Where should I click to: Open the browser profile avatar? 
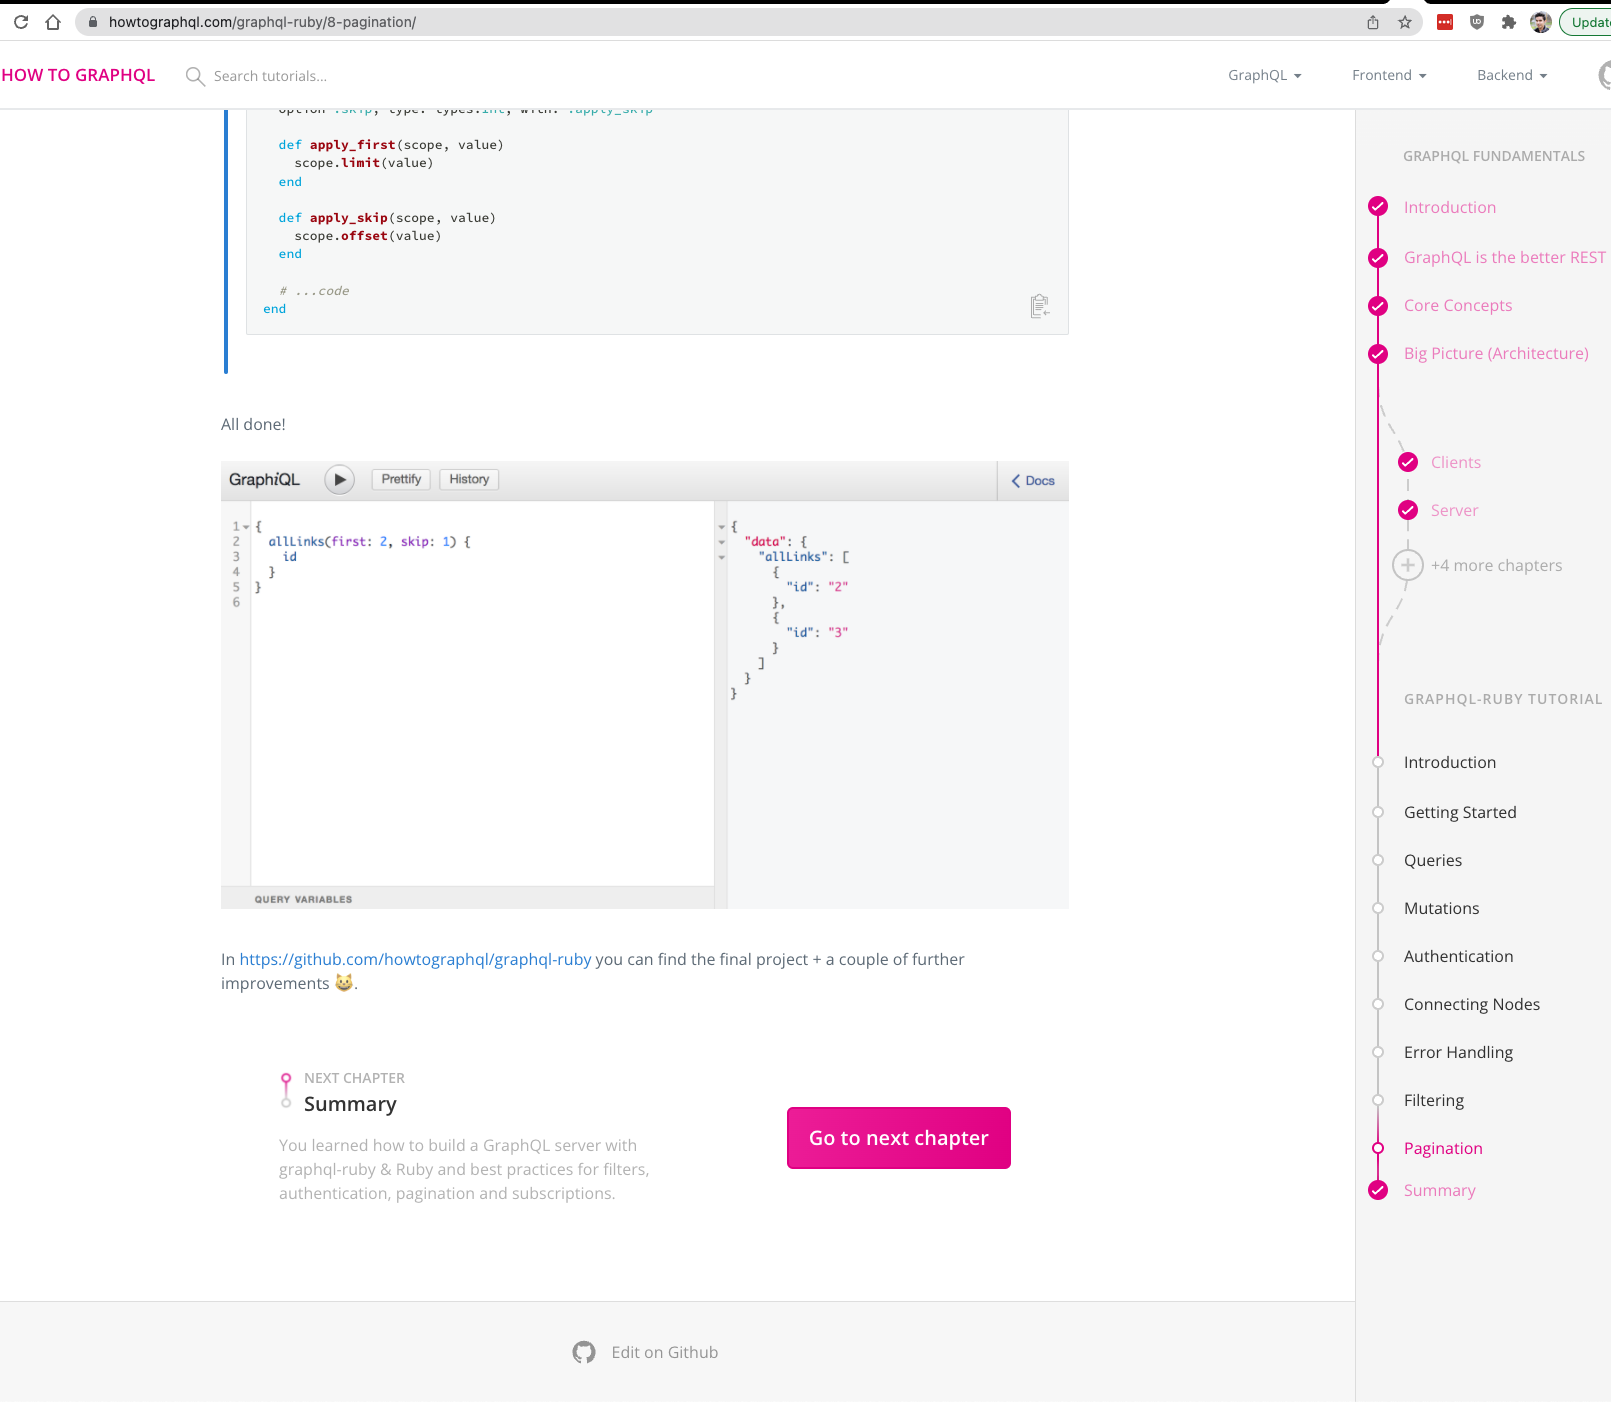click(x=1541, y=22)
